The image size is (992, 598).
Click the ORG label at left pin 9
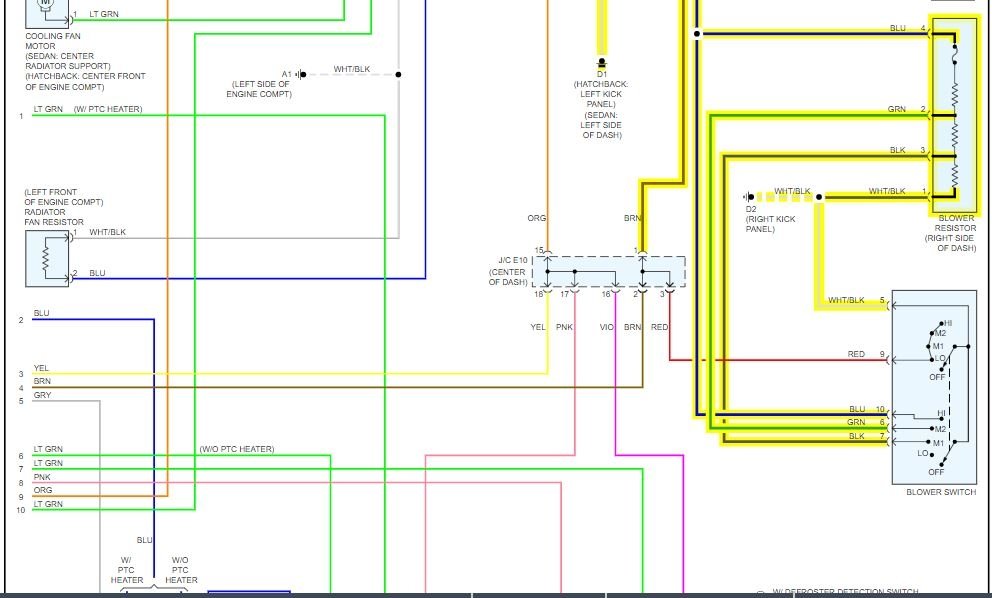coord(43,490)
